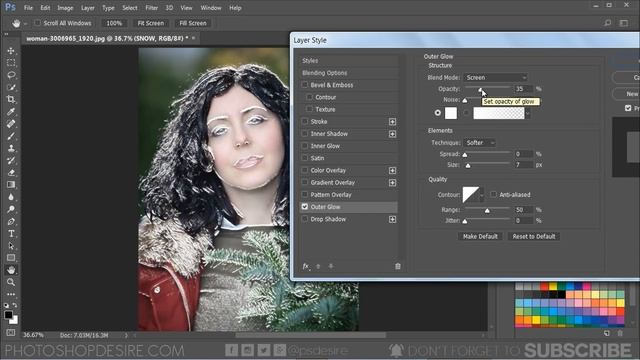Select the Rectangle shape tool

(11, 258)
